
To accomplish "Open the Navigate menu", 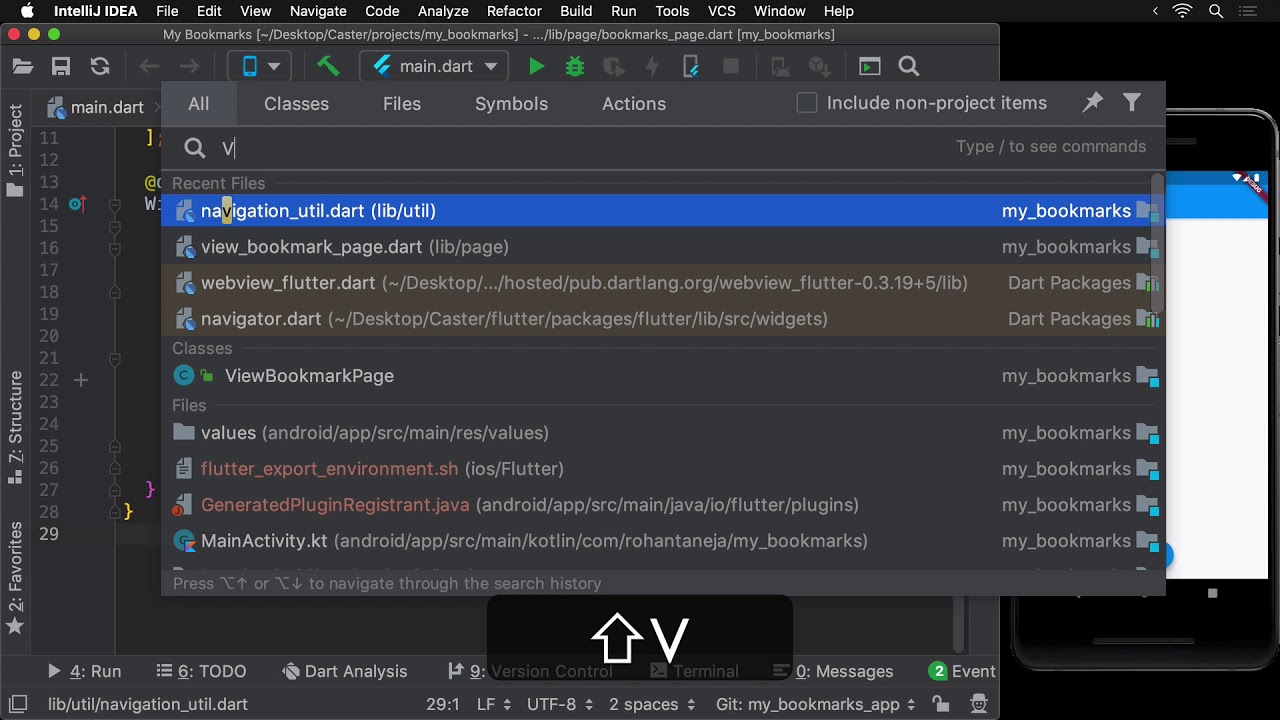I will (318, 11).
